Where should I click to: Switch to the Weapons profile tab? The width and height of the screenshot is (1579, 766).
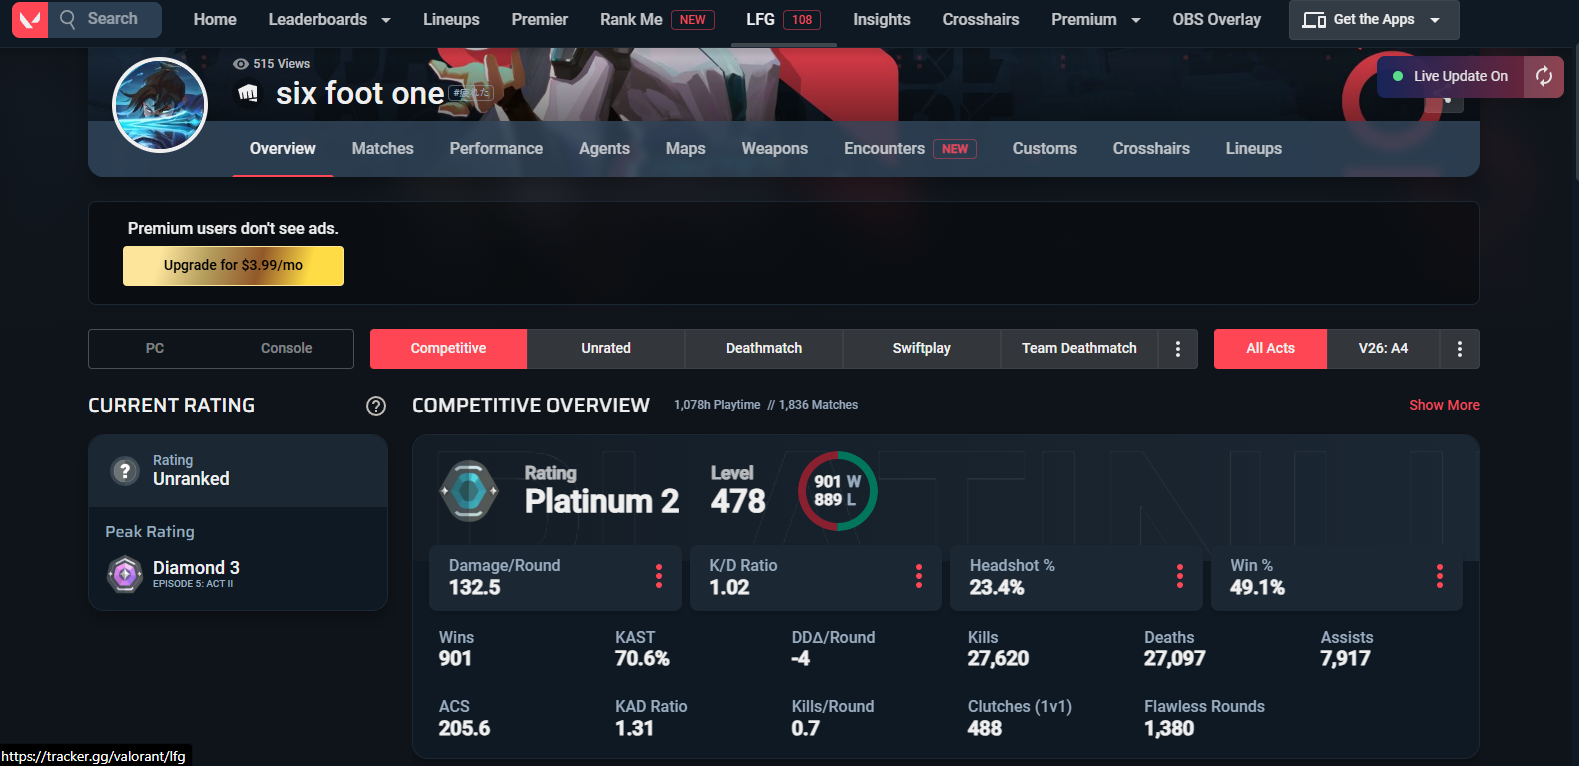pos(775,149)
